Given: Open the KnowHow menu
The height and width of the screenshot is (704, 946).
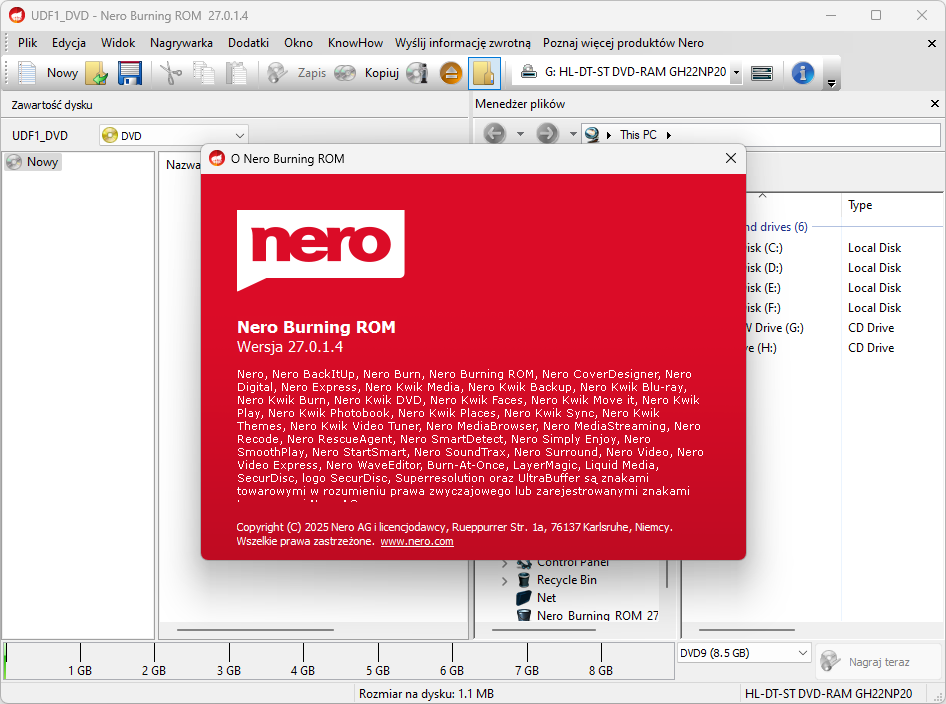Looking at the screenshot, I should [x=355, y=43].
